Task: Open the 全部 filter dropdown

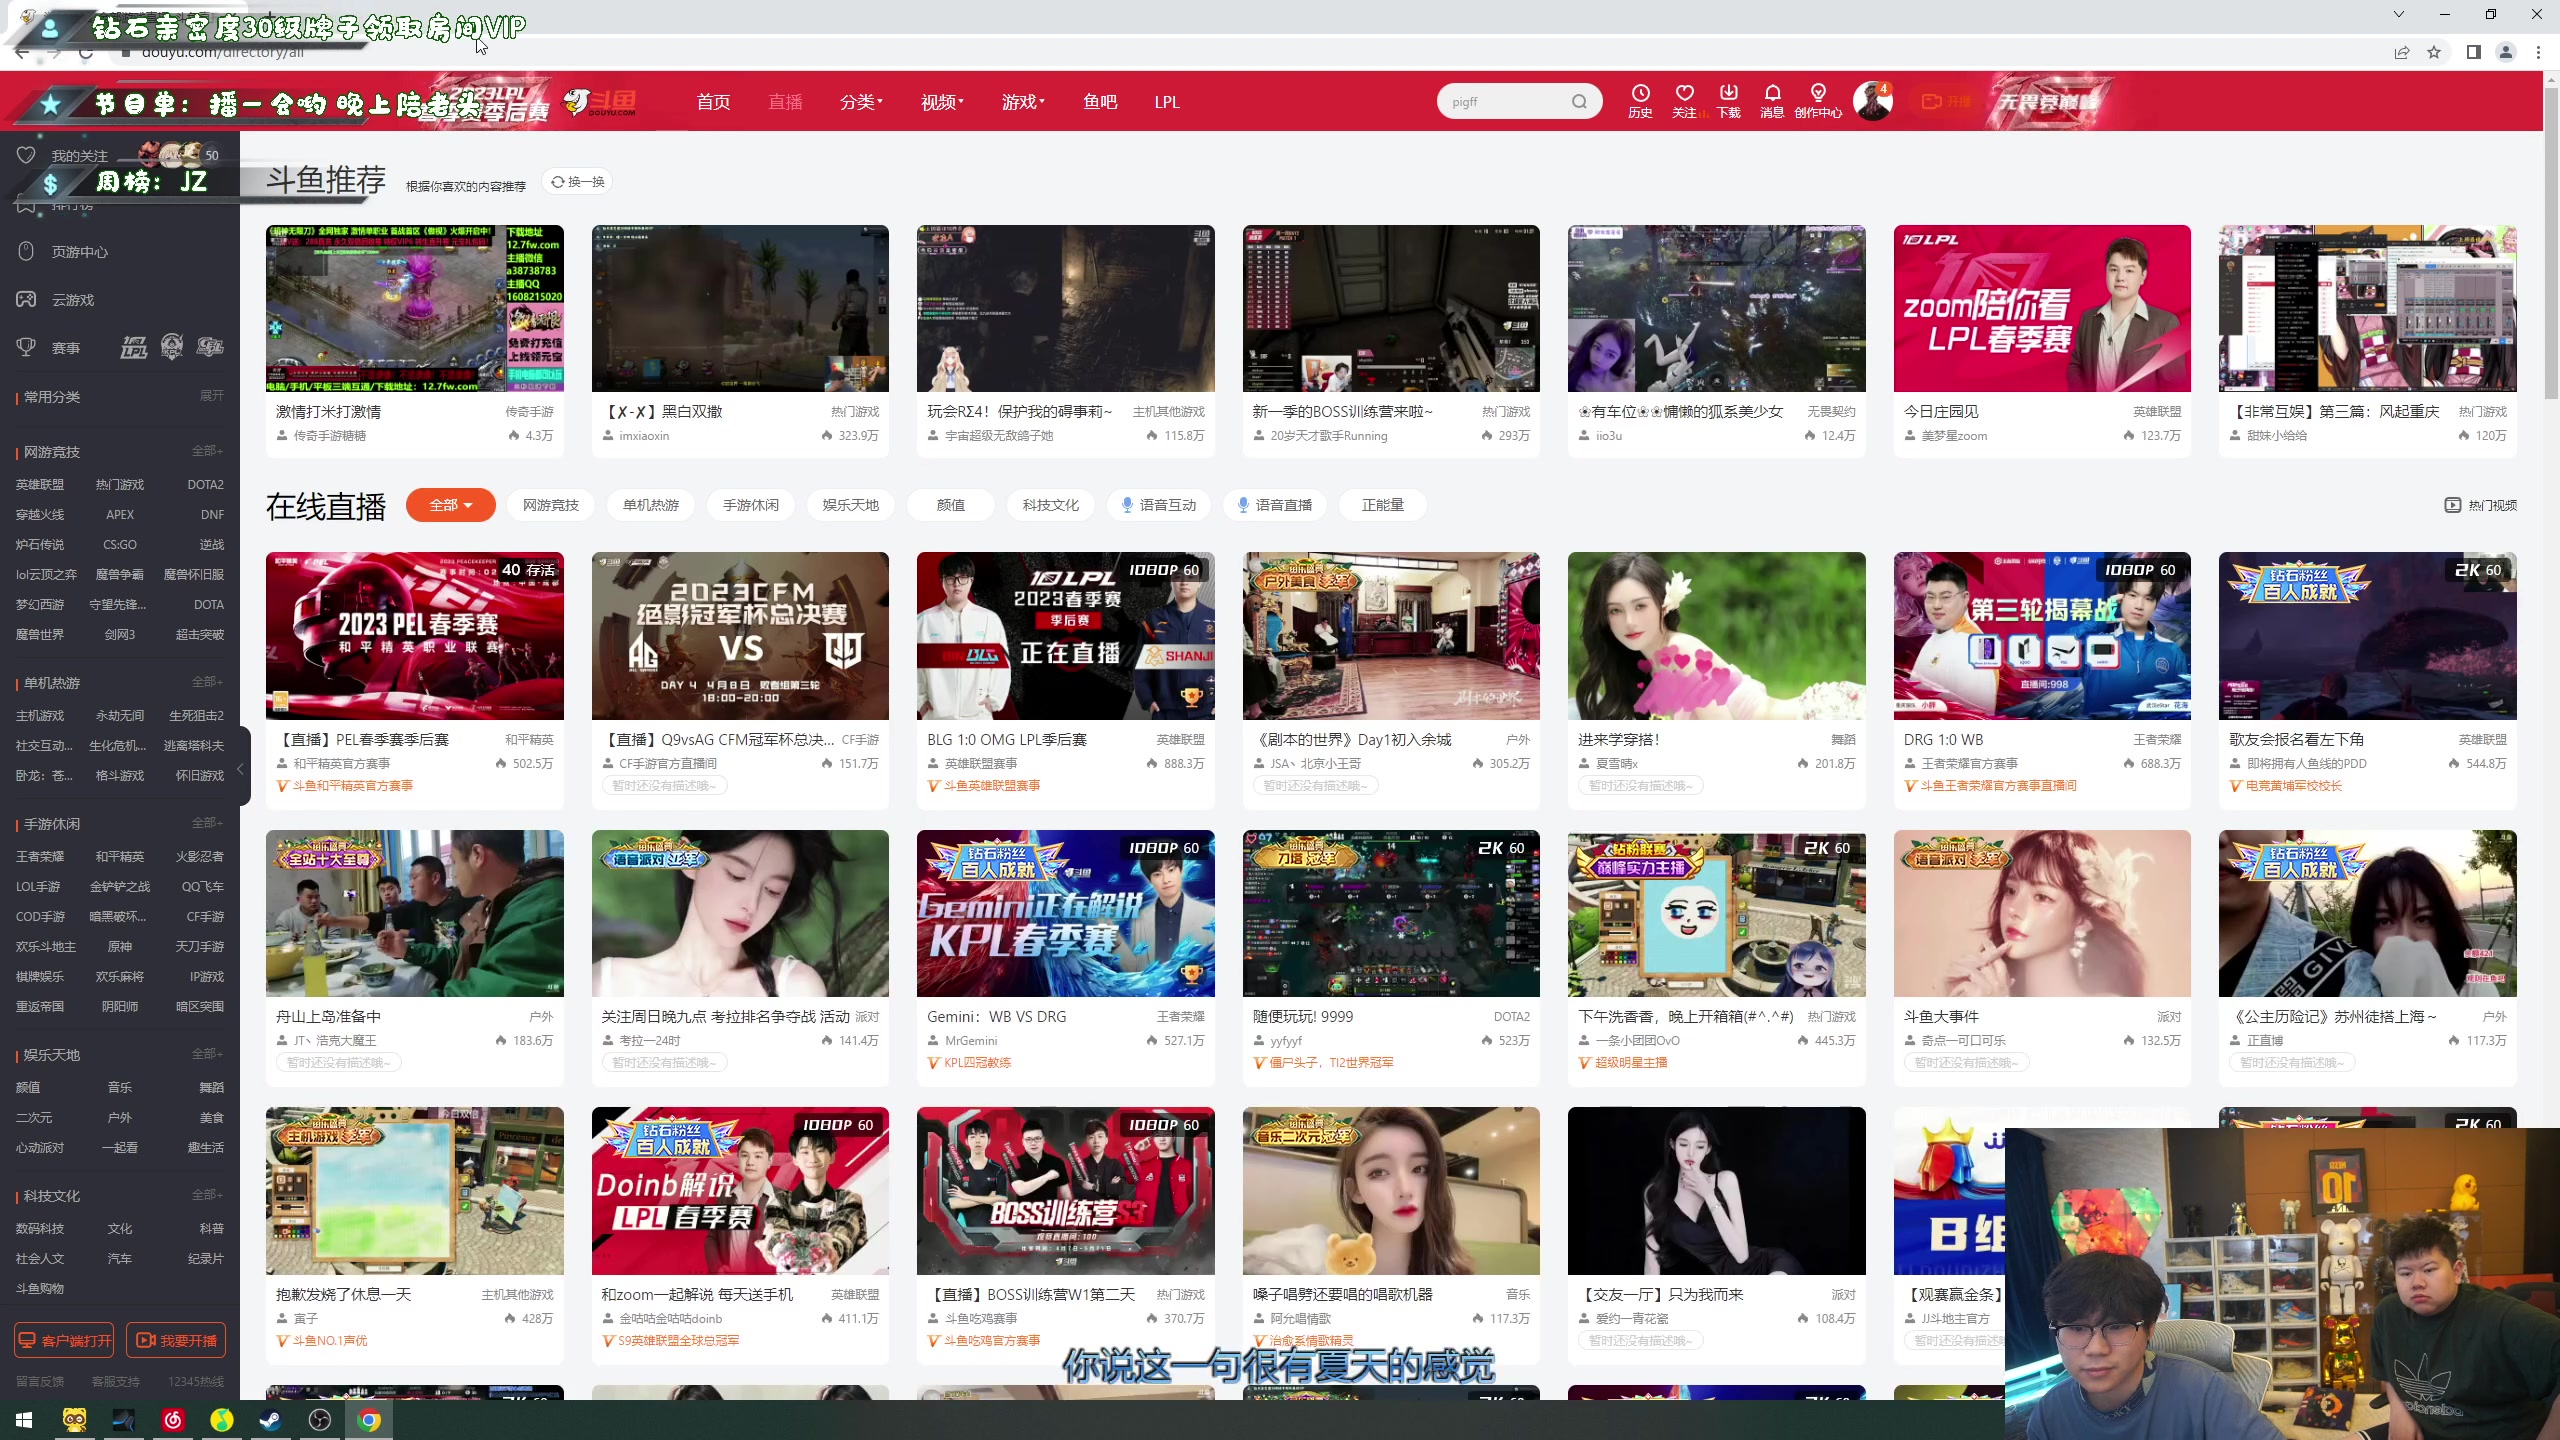Action: (x=450, y=505)
